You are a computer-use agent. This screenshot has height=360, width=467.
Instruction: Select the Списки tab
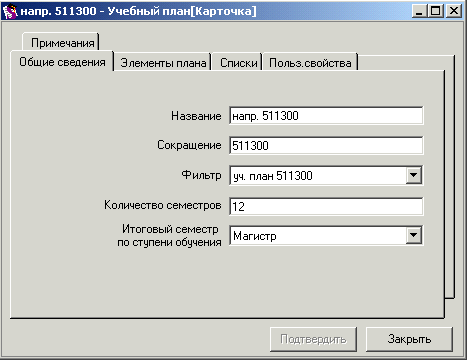click(x=238, y=63)
